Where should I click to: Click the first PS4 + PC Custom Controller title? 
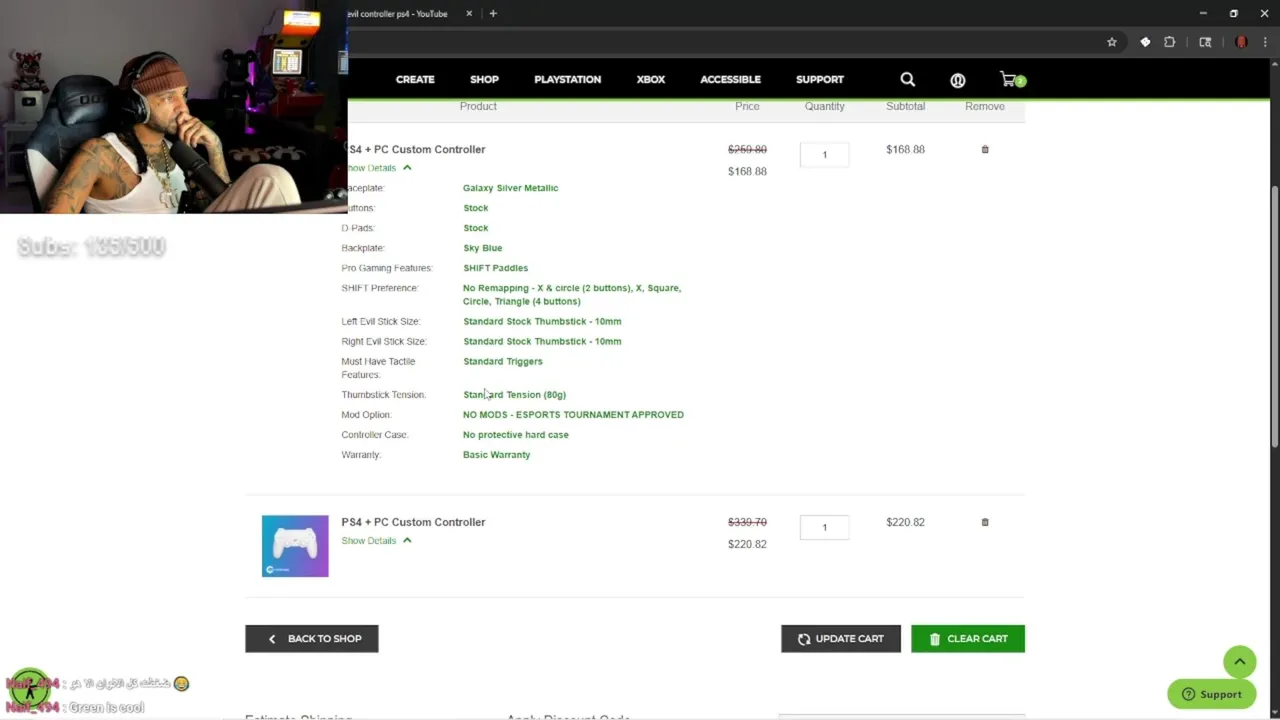click(x=417, y=149)
